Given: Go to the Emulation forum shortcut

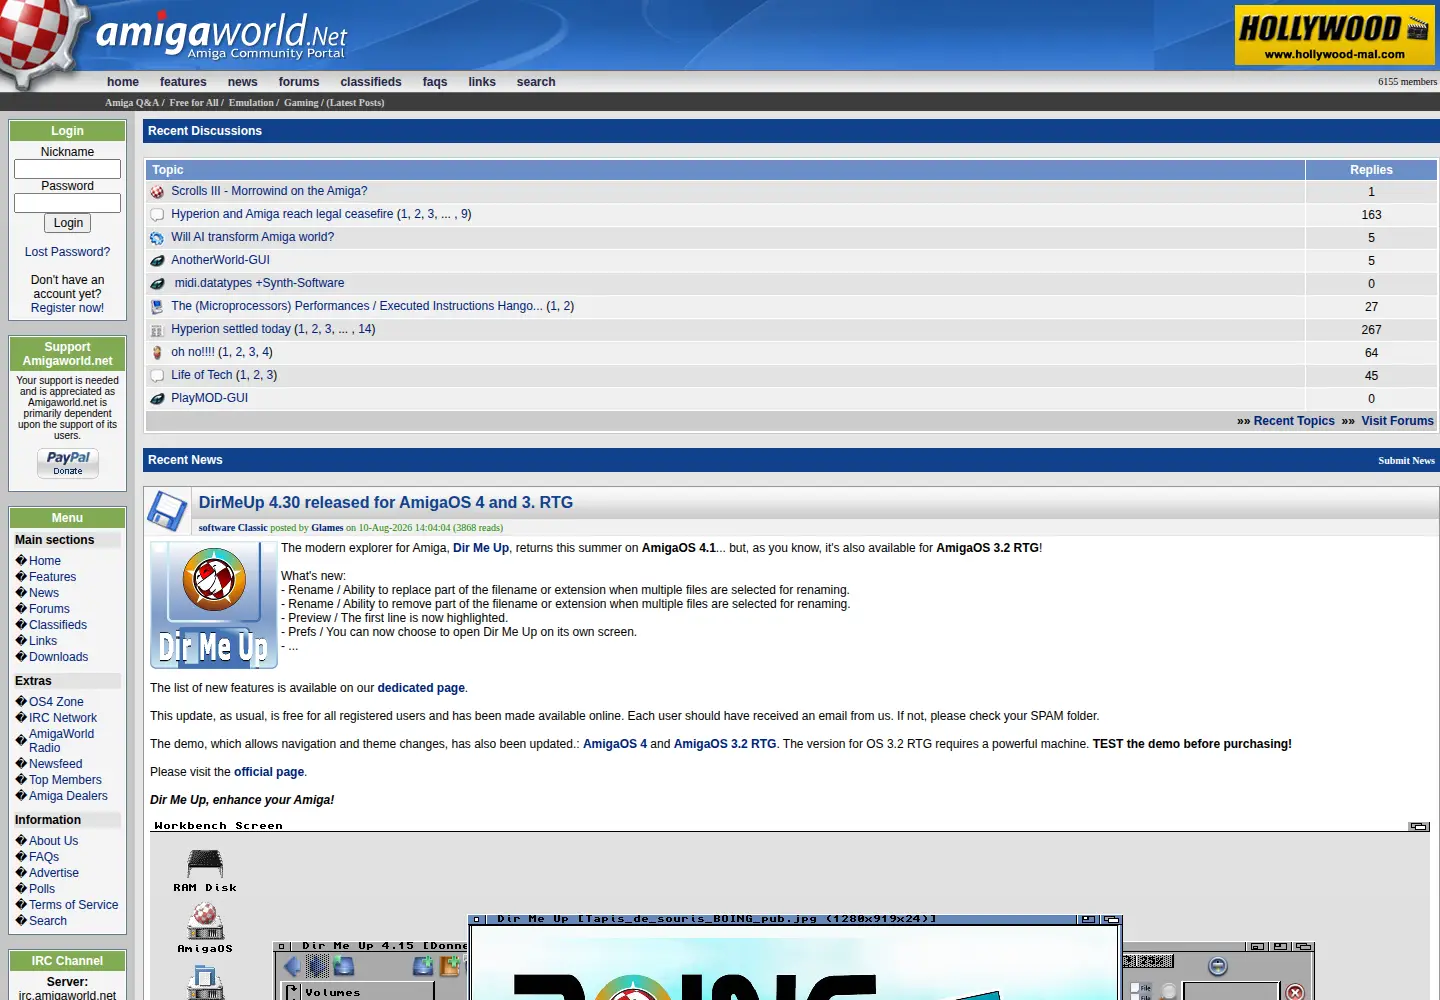Looking at the screenshot, I should coord(251,103).
